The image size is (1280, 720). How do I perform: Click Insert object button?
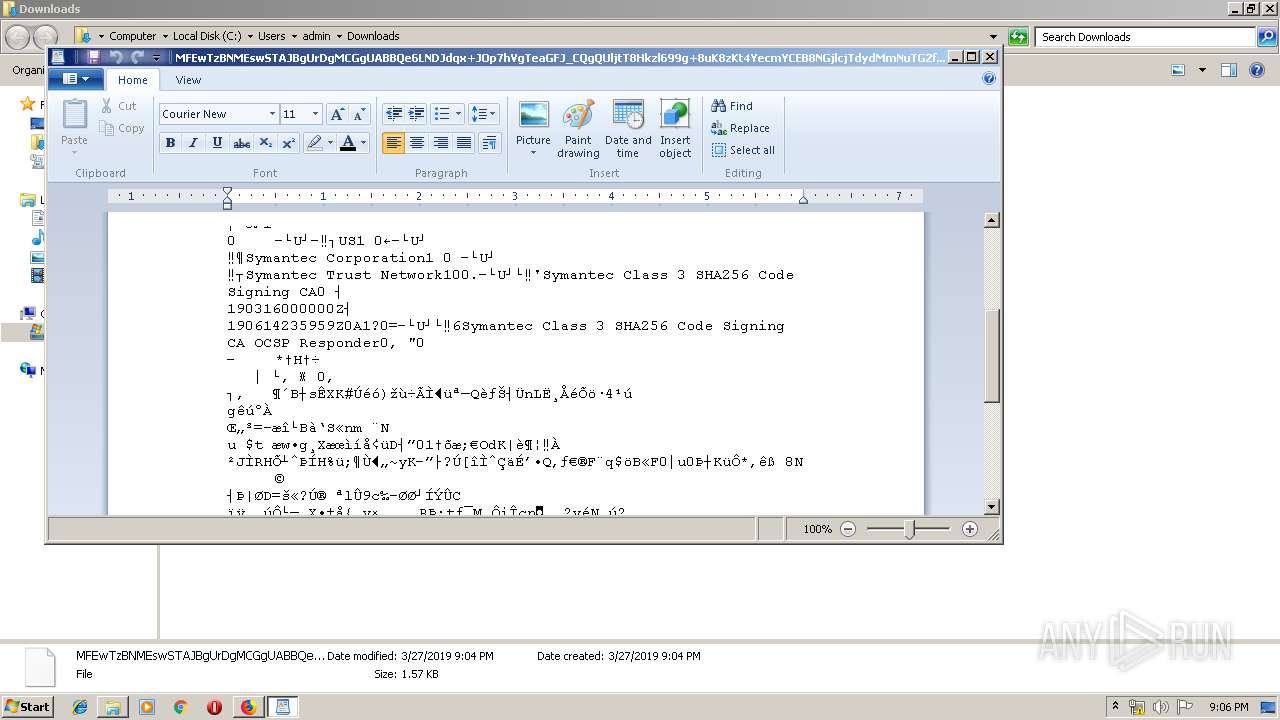[675, 129]
